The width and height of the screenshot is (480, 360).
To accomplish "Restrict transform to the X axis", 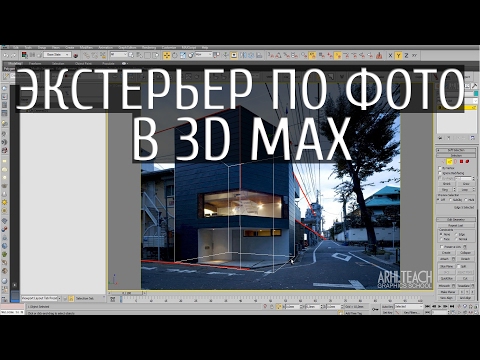I will (x=390, y=55).
